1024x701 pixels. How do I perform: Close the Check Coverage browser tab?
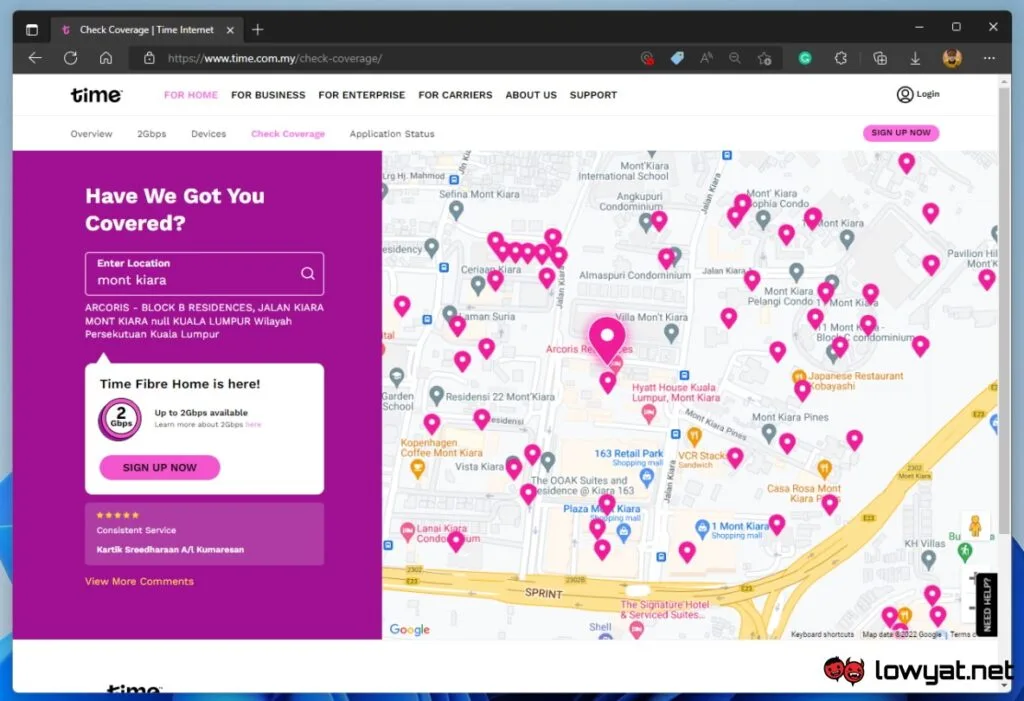tap(230, 30)
